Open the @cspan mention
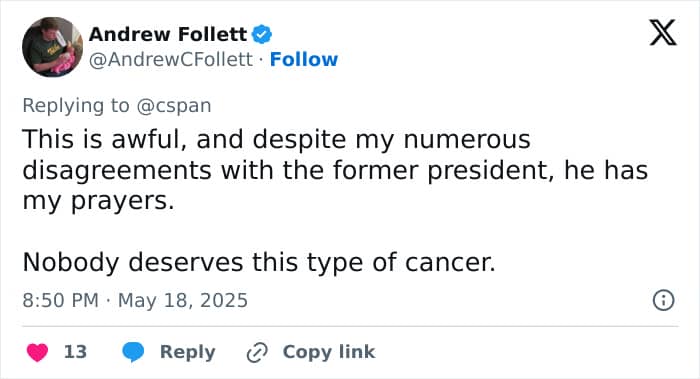Screen dimensions: 700x379 174,106
